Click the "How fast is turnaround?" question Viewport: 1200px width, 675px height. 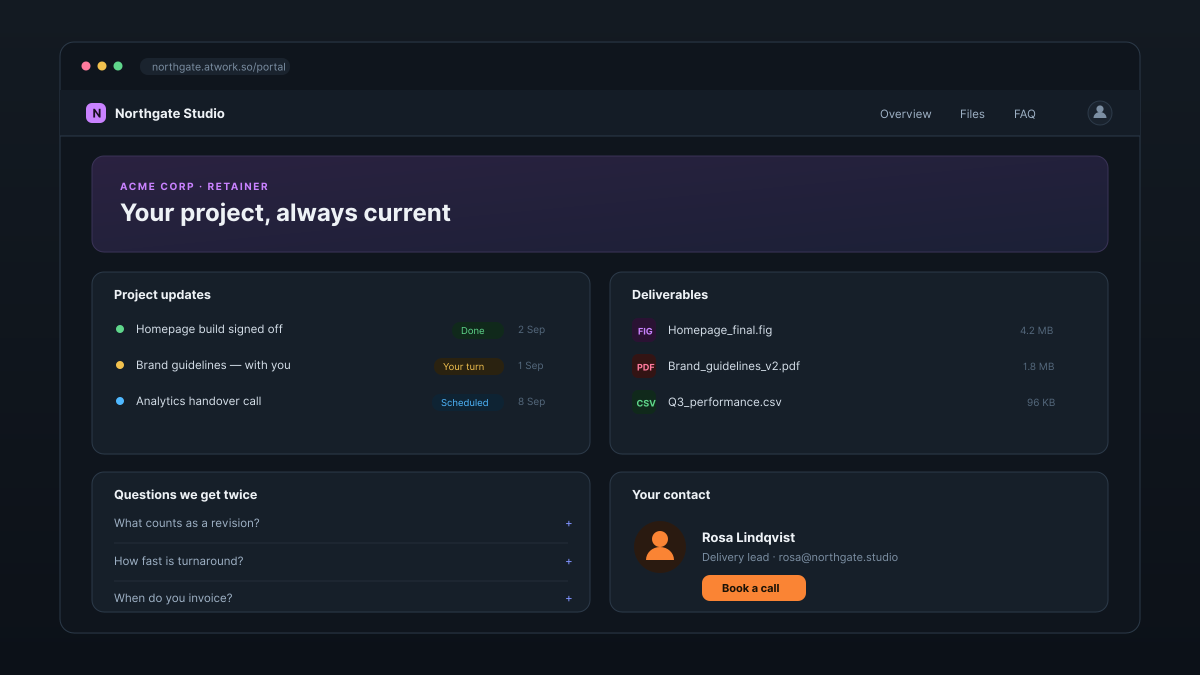pos(179,561)
